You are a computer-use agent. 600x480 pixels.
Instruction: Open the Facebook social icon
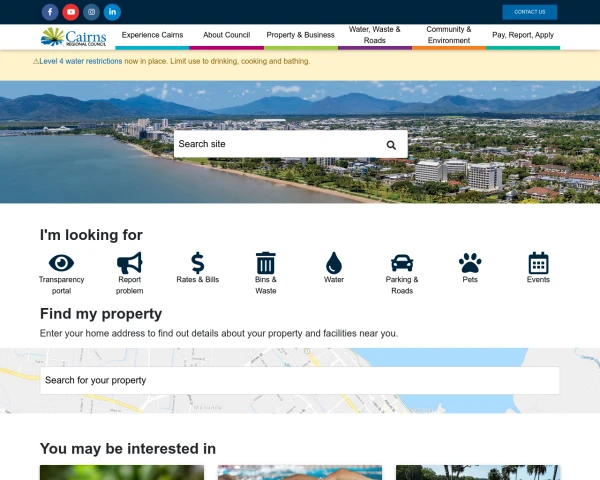(x=50, y=12)
